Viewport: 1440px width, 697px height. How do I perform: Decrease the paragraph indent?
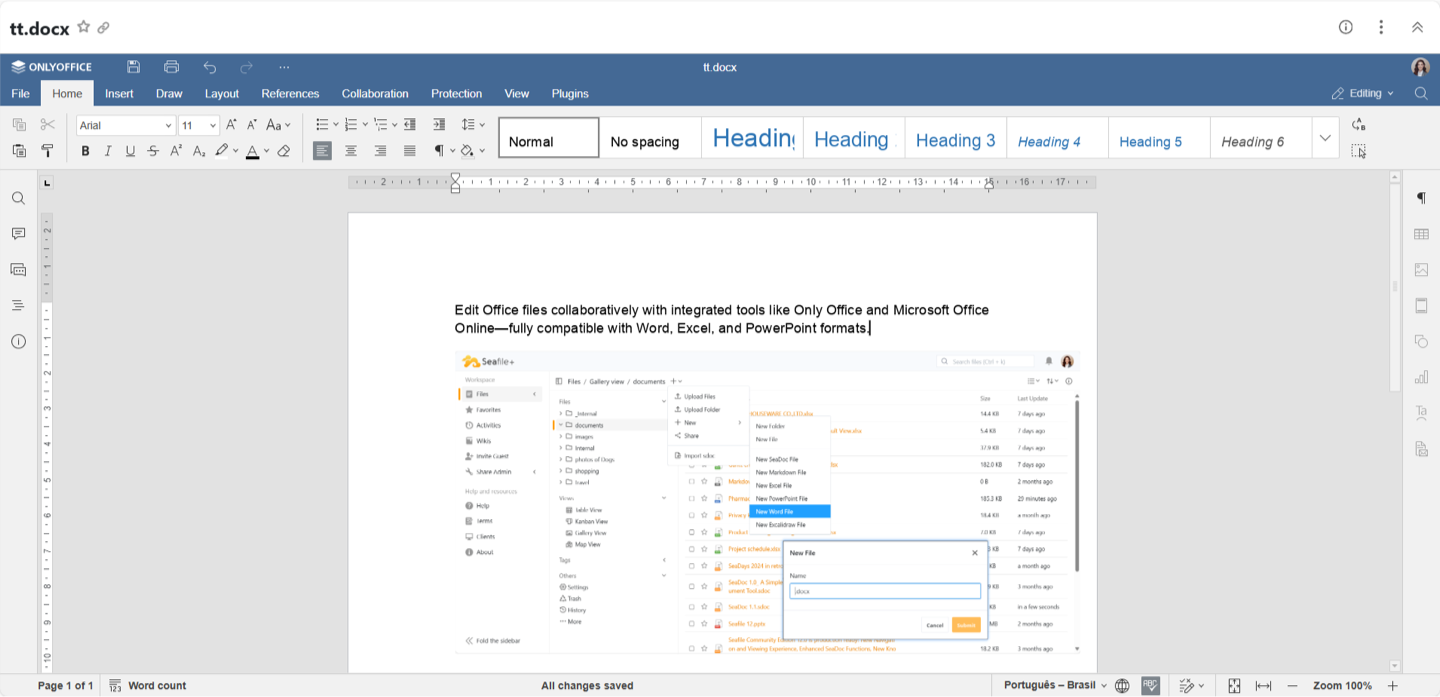coord(410,125)
